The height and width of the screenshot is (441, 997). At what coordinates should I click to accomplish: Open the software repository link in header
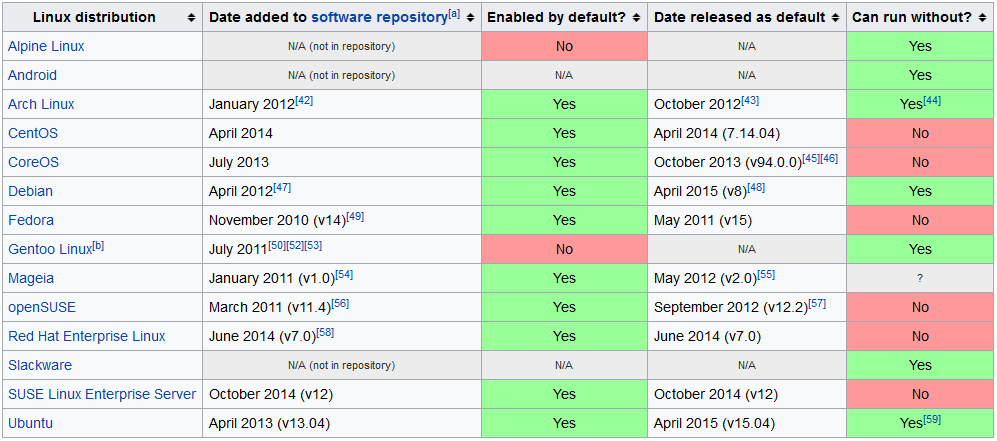pos(379,17)
